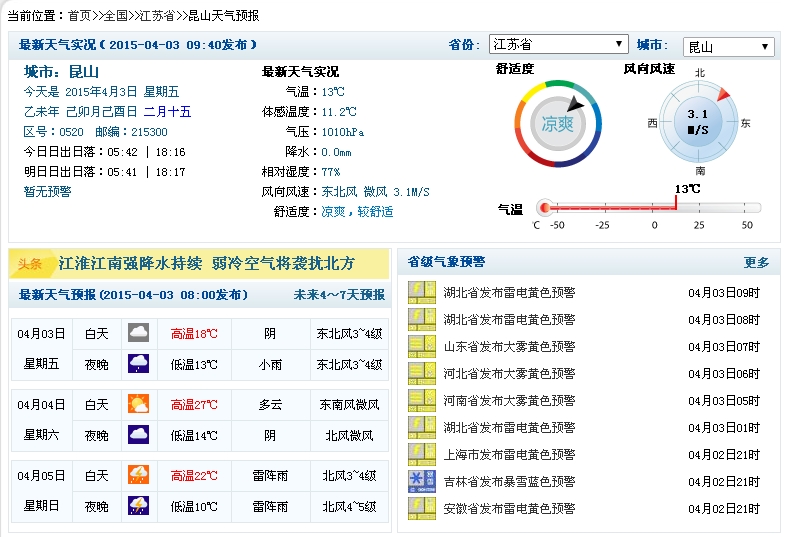792x537 pixels.
Task: Click the lunar date 二月十五
Action: (168, 112)
